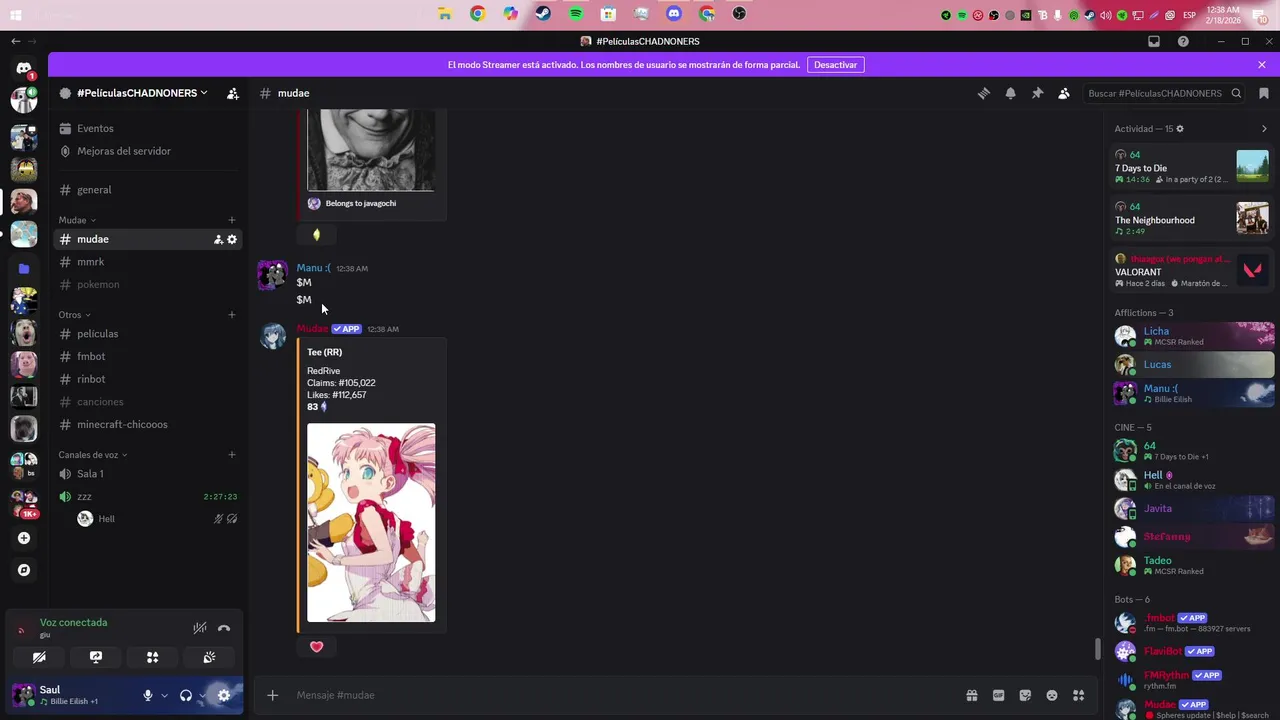Dismiss the streamer mode banner
1280x720 pixels.
pyautogui.click(x=1262, y=65)
